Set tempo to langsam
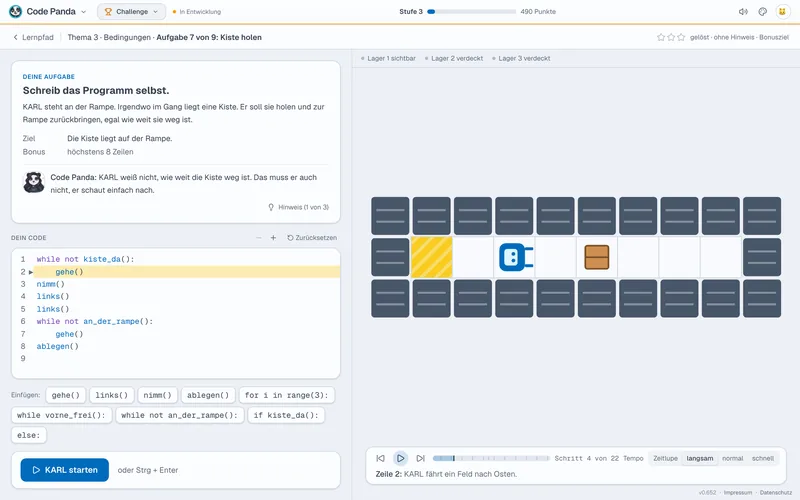The image size is (800, 500). 699,458
